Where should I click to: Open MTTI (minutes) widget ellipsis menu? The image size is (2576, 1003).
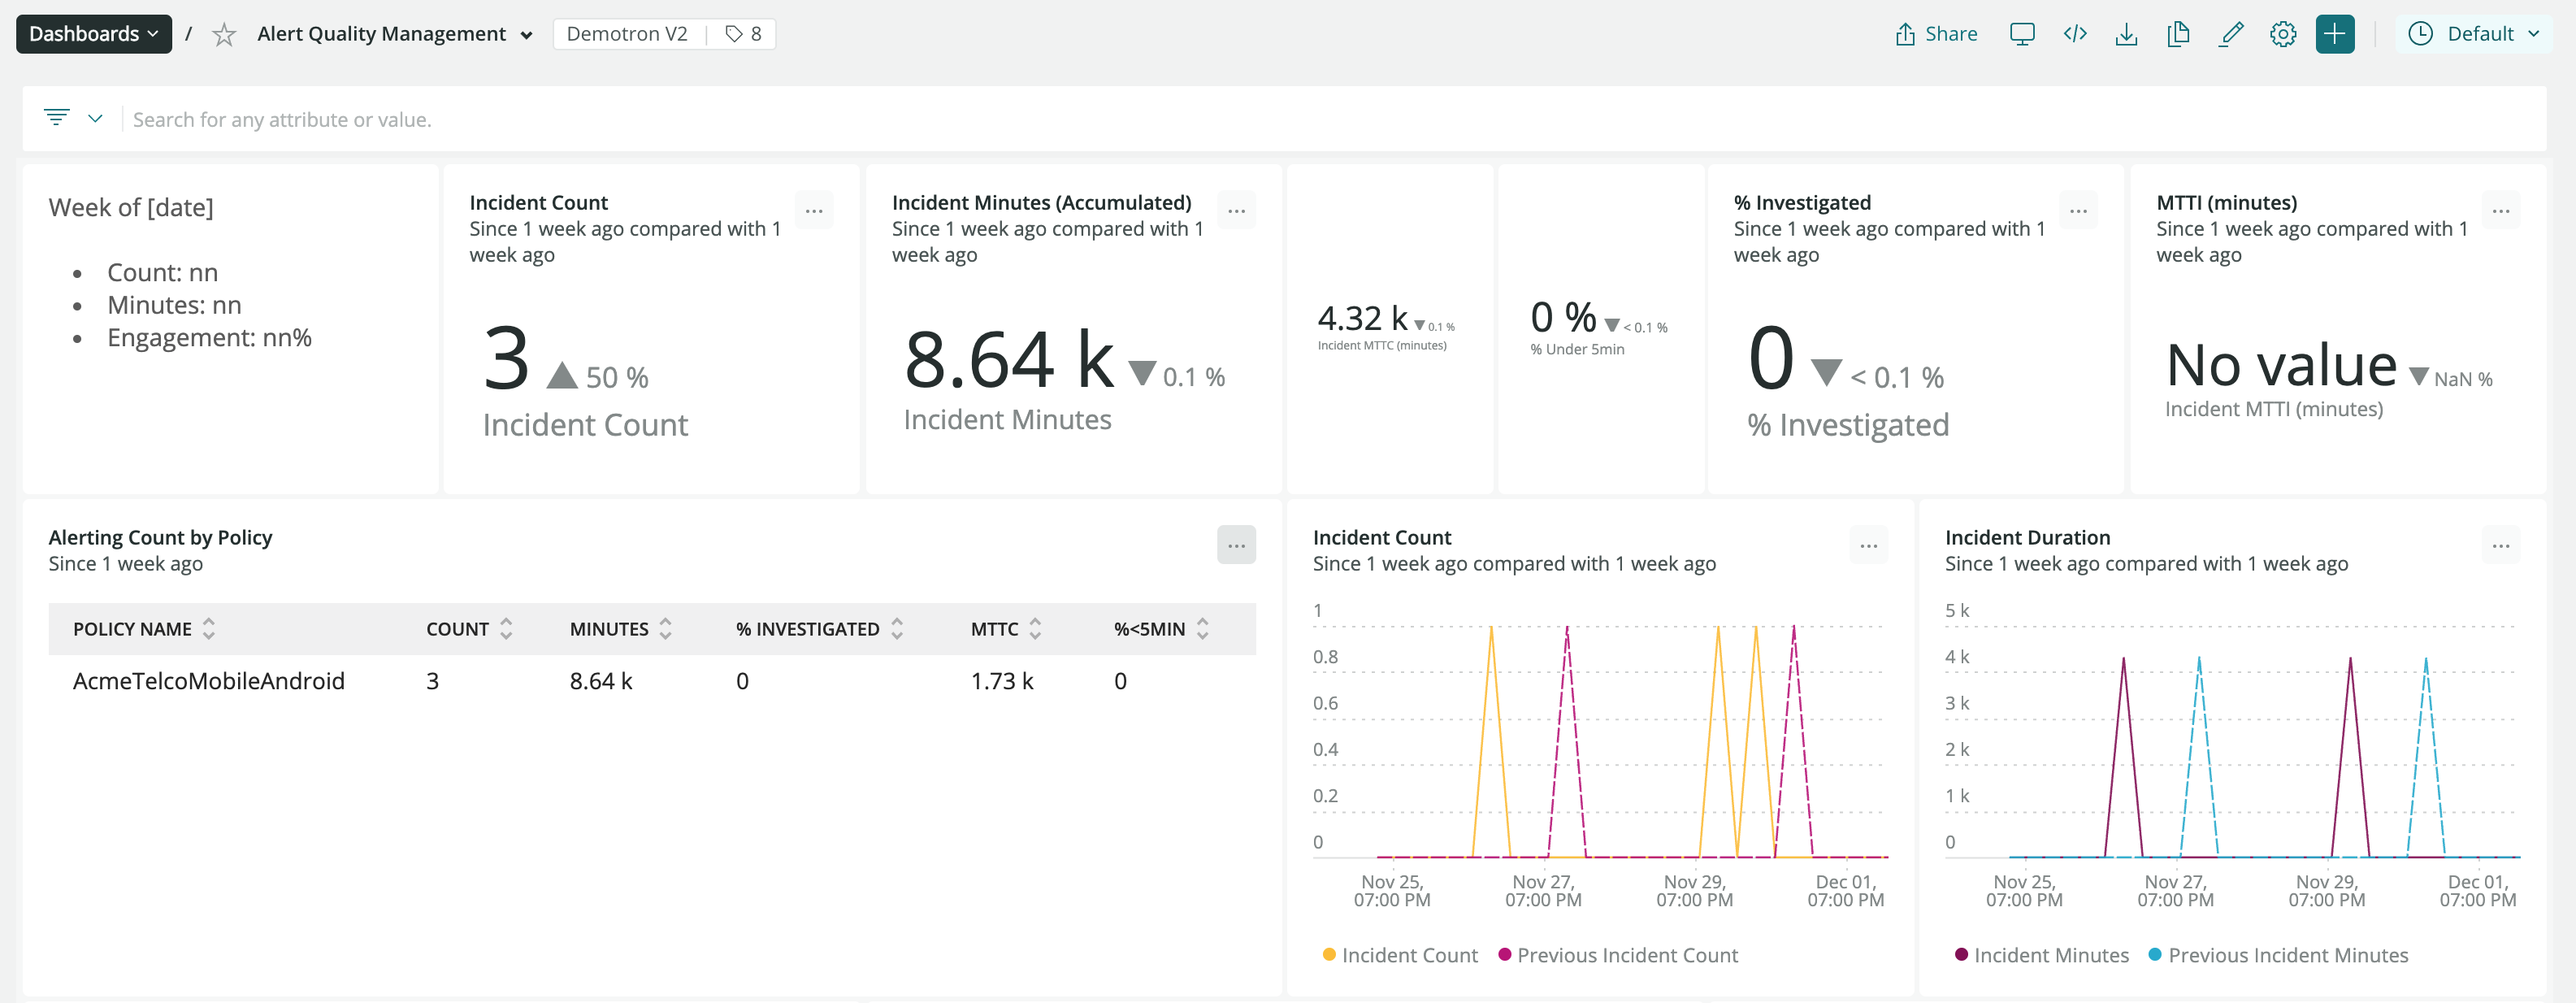click(2500, 211)
